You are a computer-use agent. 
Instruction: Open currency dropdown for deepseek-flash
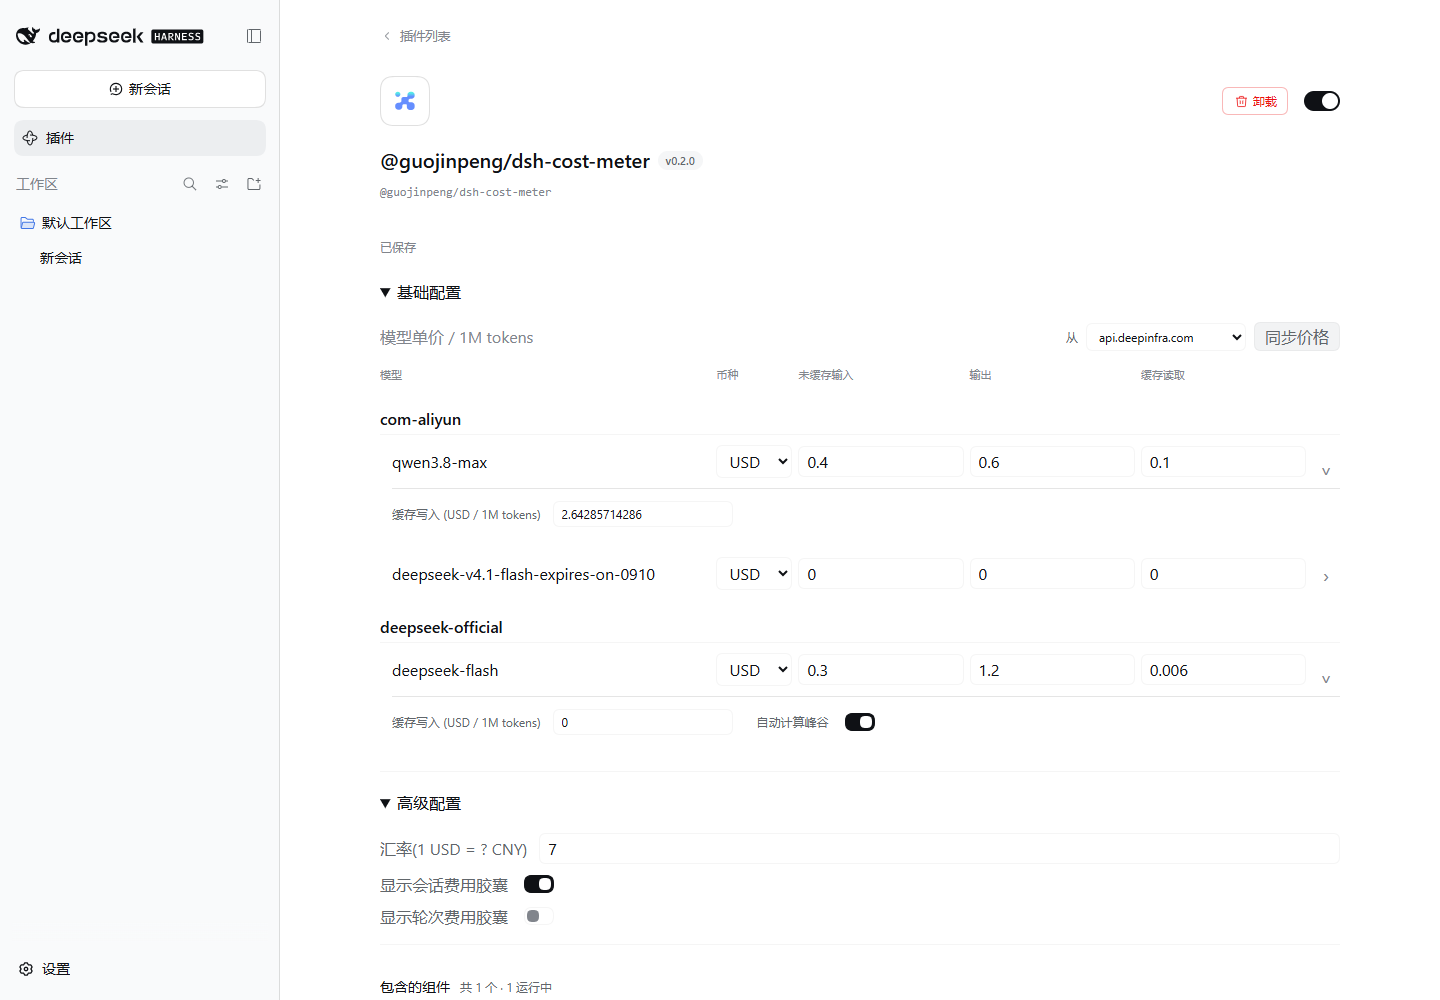(x=754, y=670)
